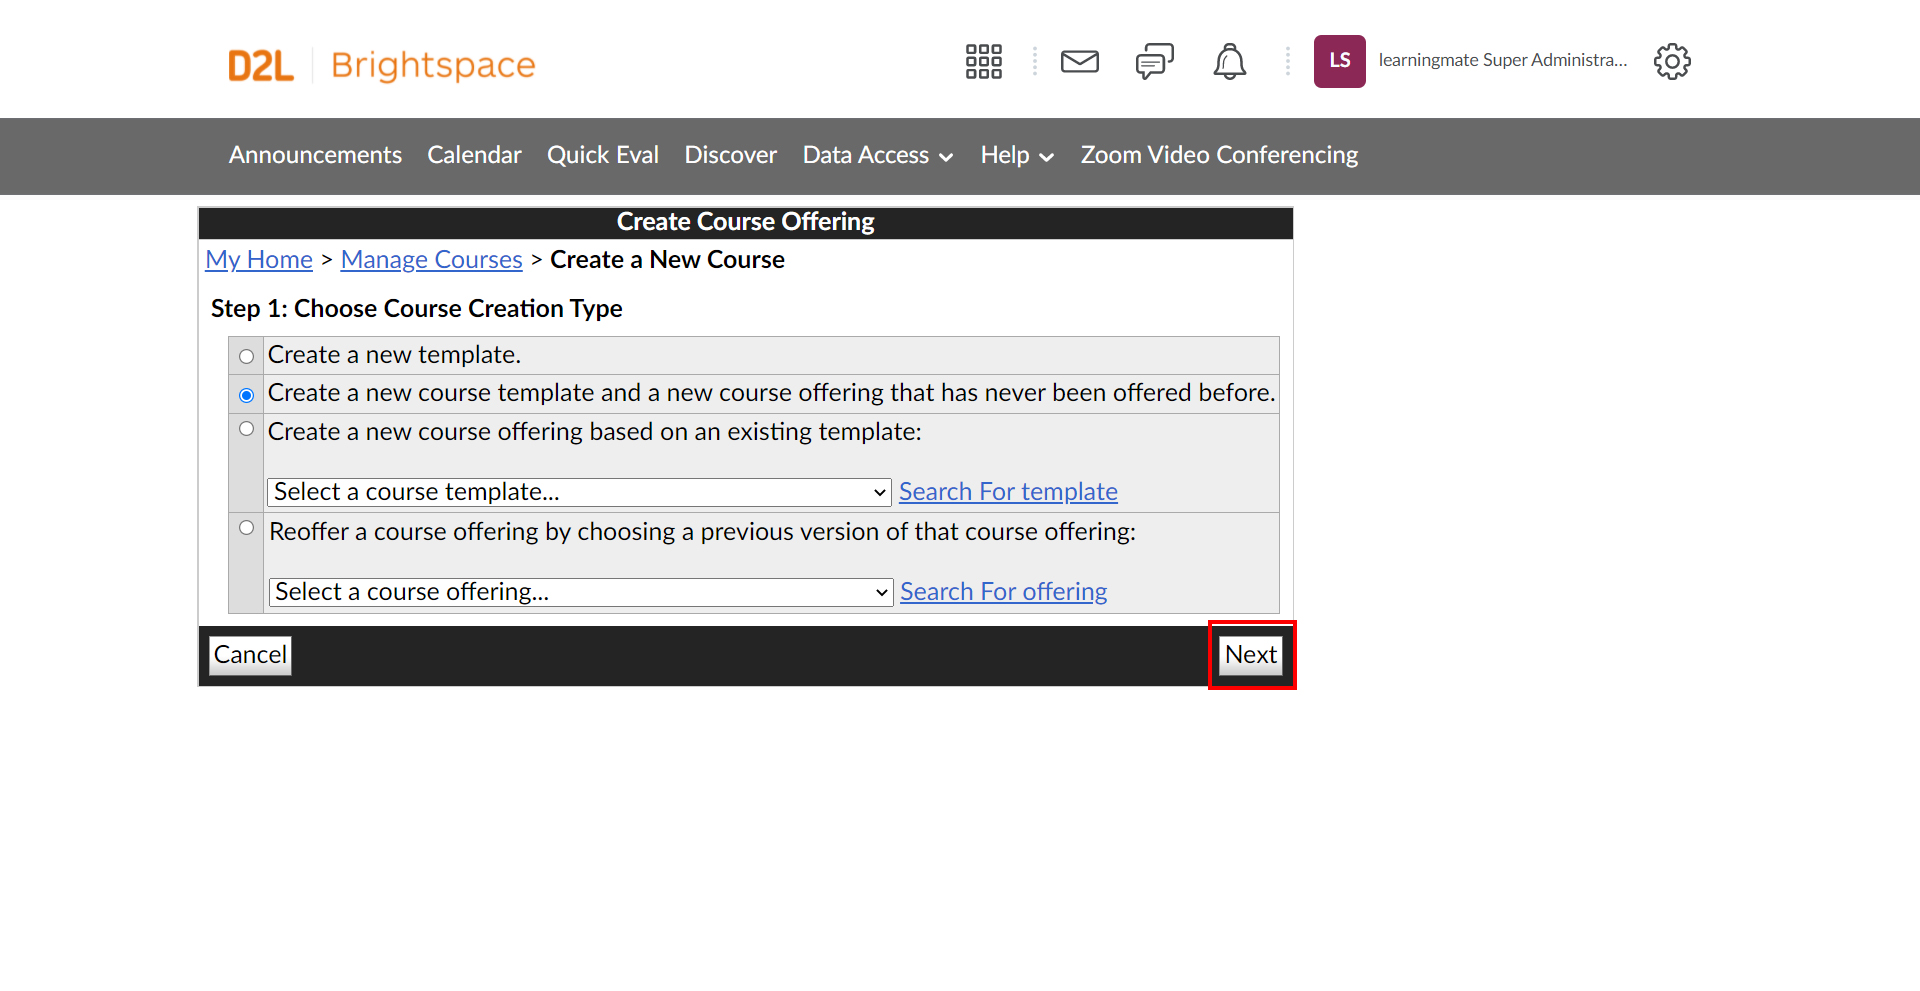1920x991 pixels.
Task: Click Search For offering link
Action: point(1003,592)
